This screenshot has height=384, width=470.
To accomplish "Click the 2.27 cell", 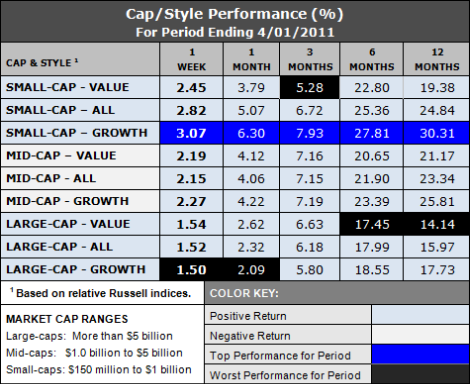I will click(x=191, y=201).
